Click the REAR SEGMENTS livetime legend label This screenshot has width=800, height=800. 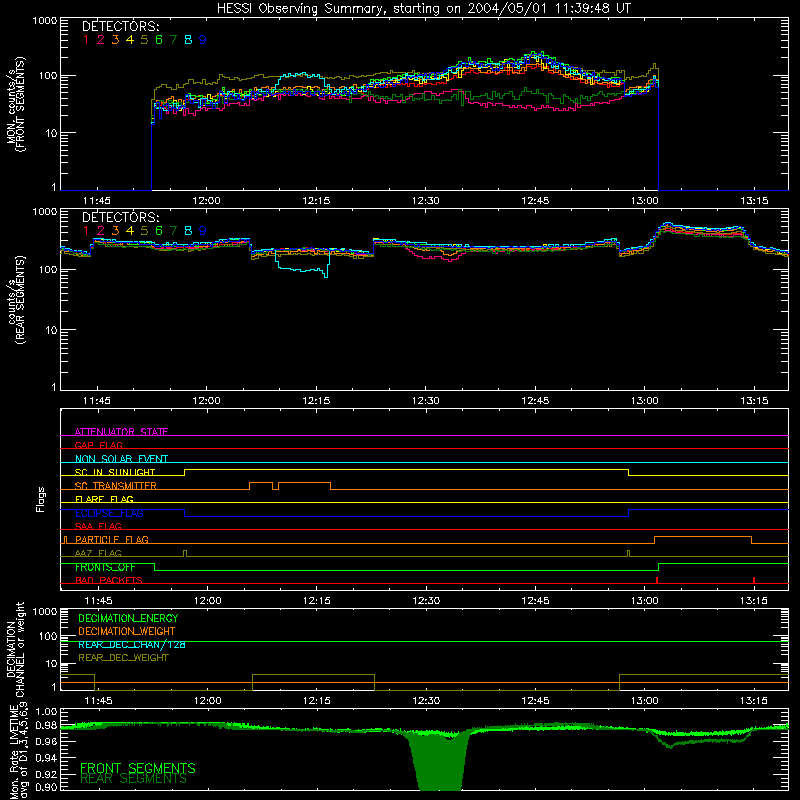coord(134,779)
